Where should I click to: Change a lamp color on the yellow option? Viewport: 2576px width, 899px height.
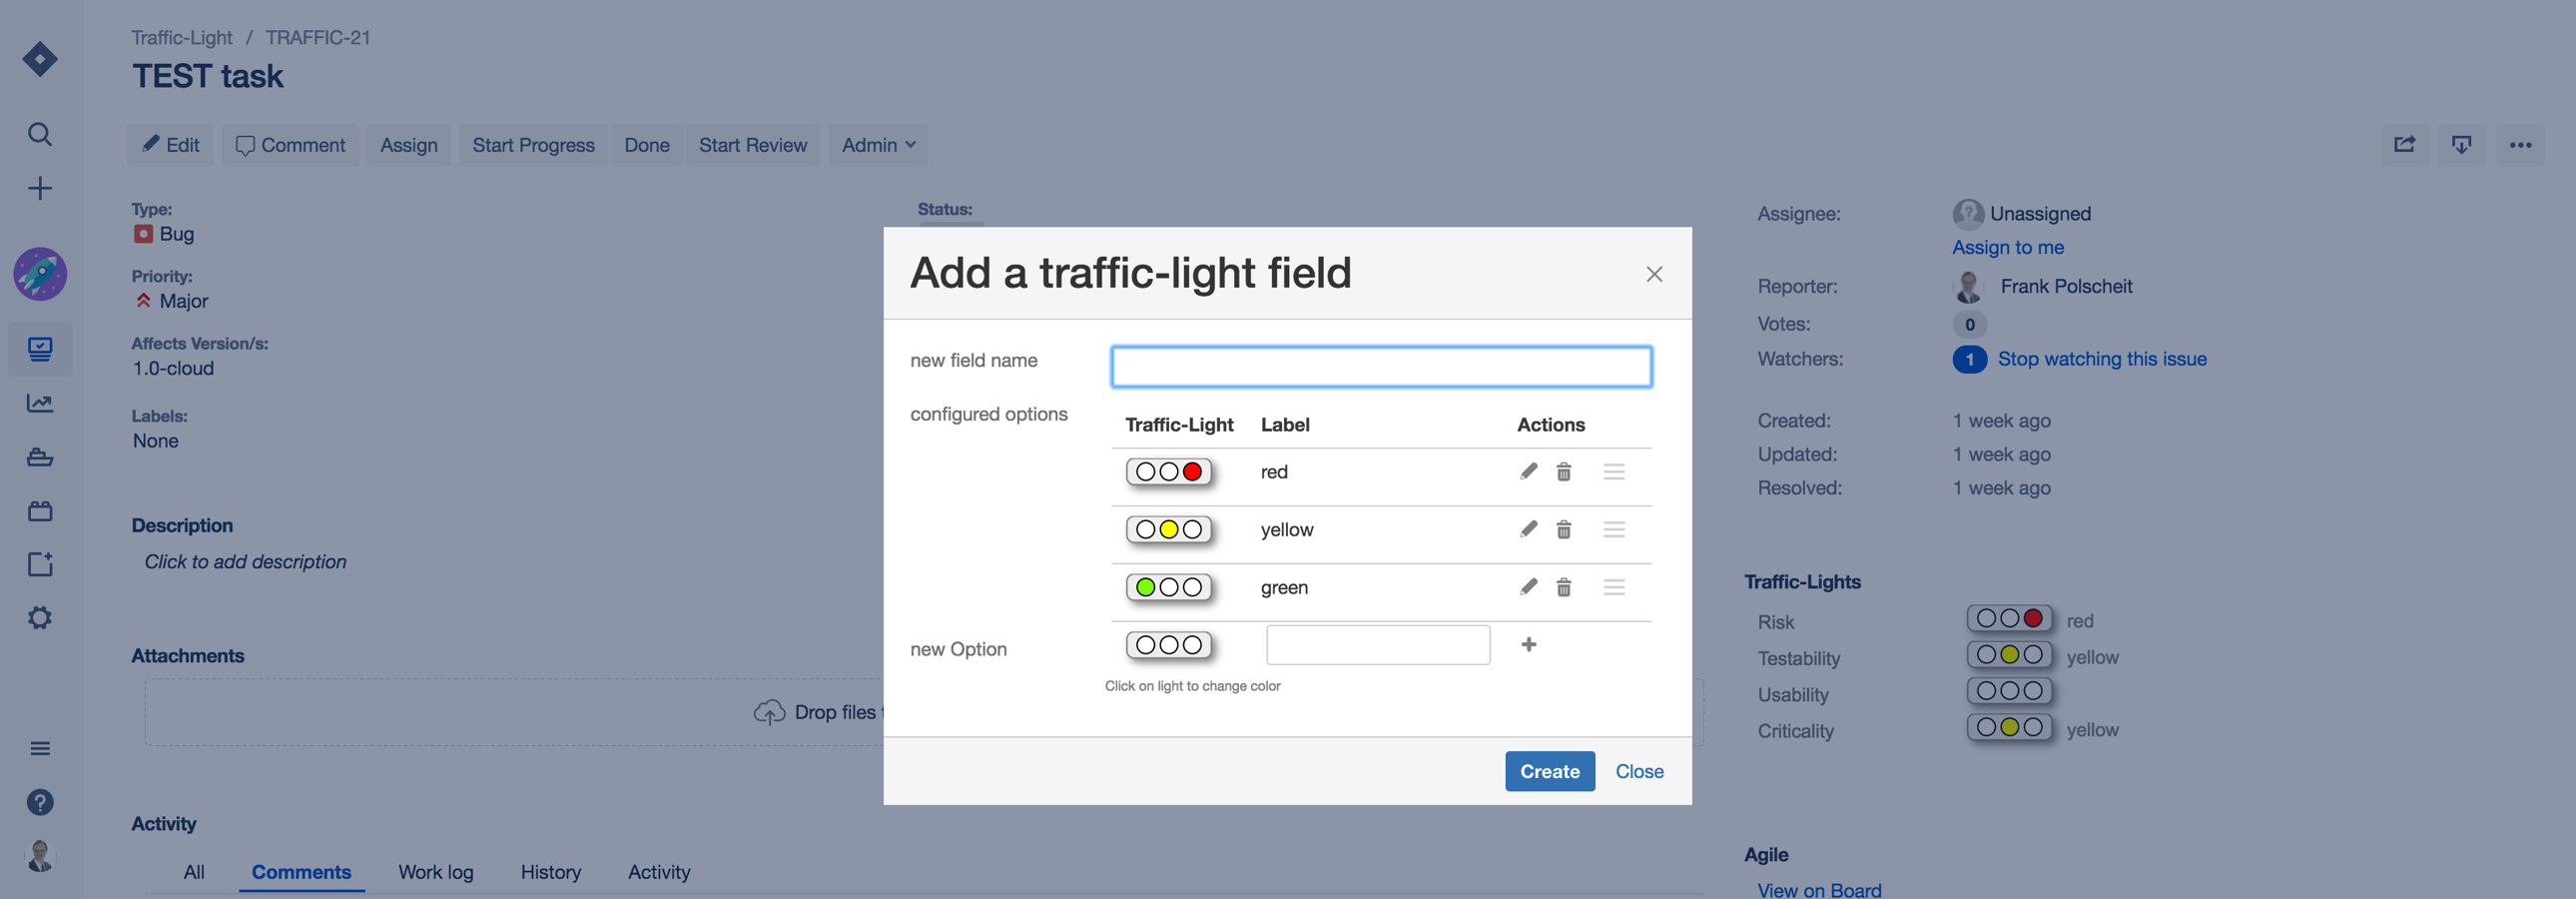pyautogui.click(x=1168, y=529)
